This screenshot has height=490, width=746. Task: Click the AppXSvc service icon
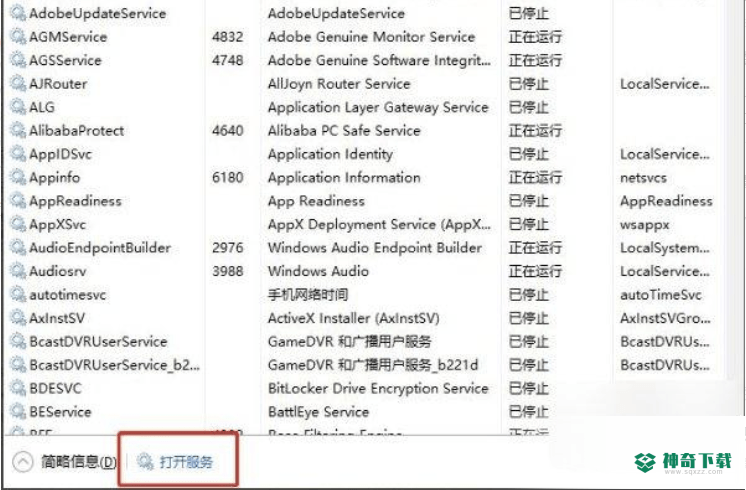18,224
